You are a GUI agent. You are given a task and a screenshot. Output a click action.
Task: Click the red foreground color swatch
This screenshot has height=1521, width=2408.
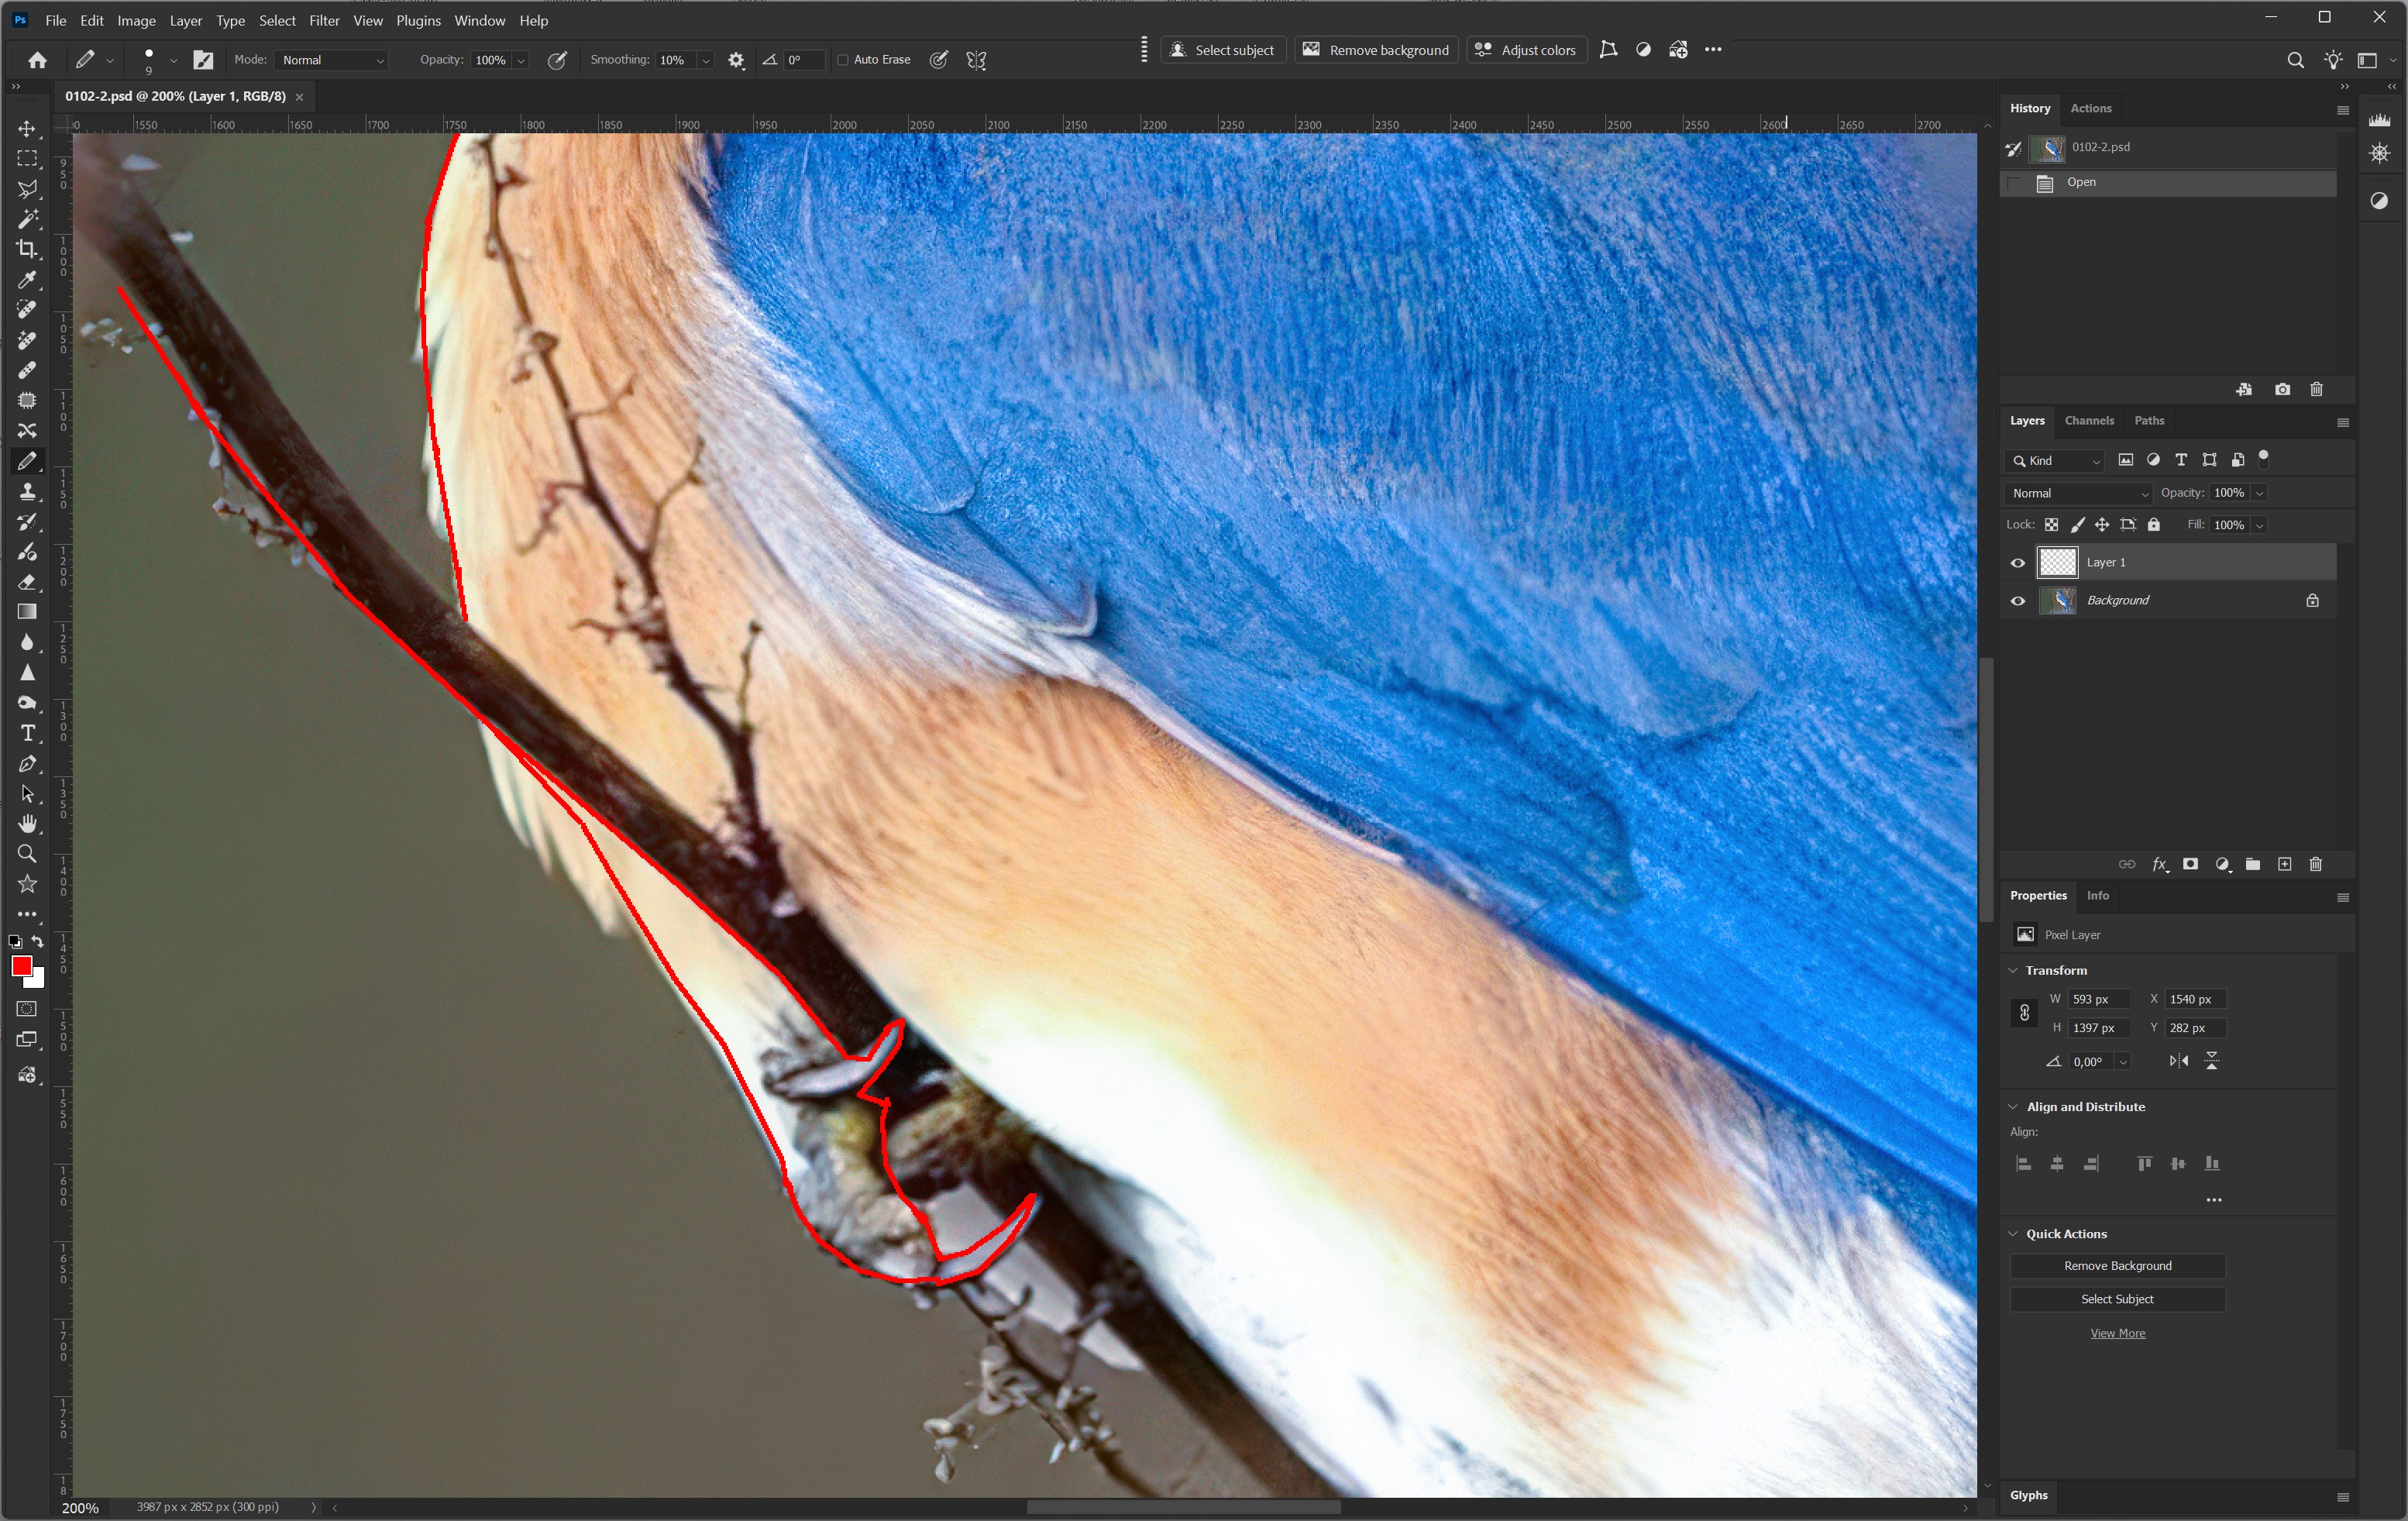pos(20,965)
